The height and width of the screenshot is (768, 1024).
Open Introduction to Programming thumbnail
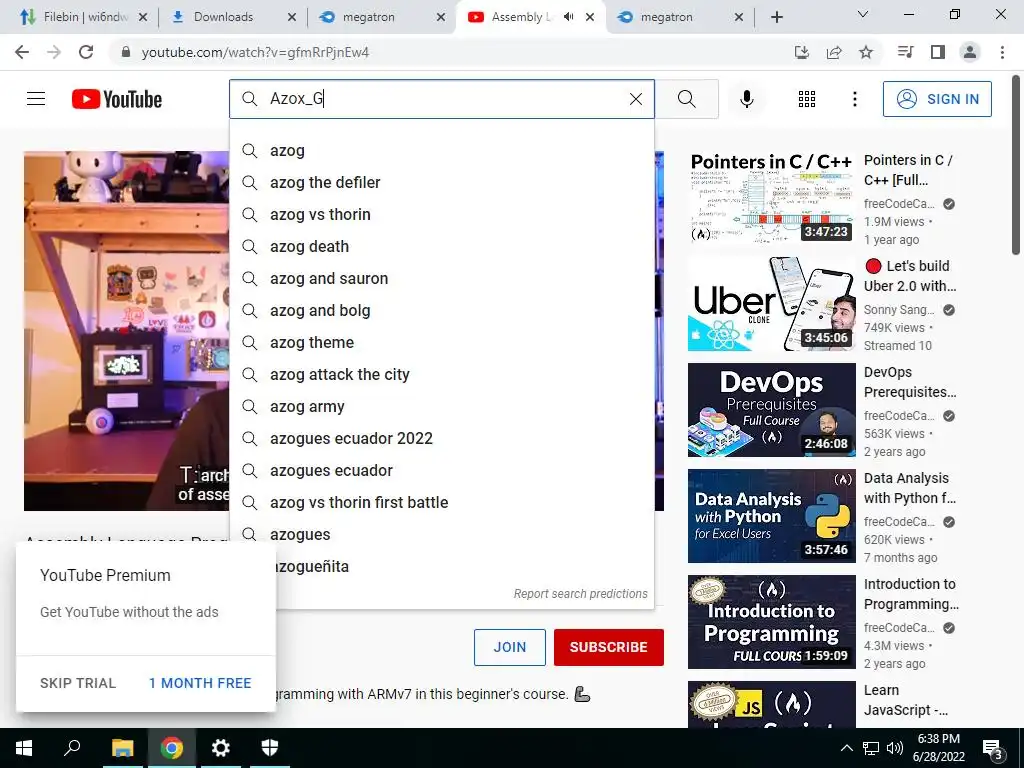point(771,622)
